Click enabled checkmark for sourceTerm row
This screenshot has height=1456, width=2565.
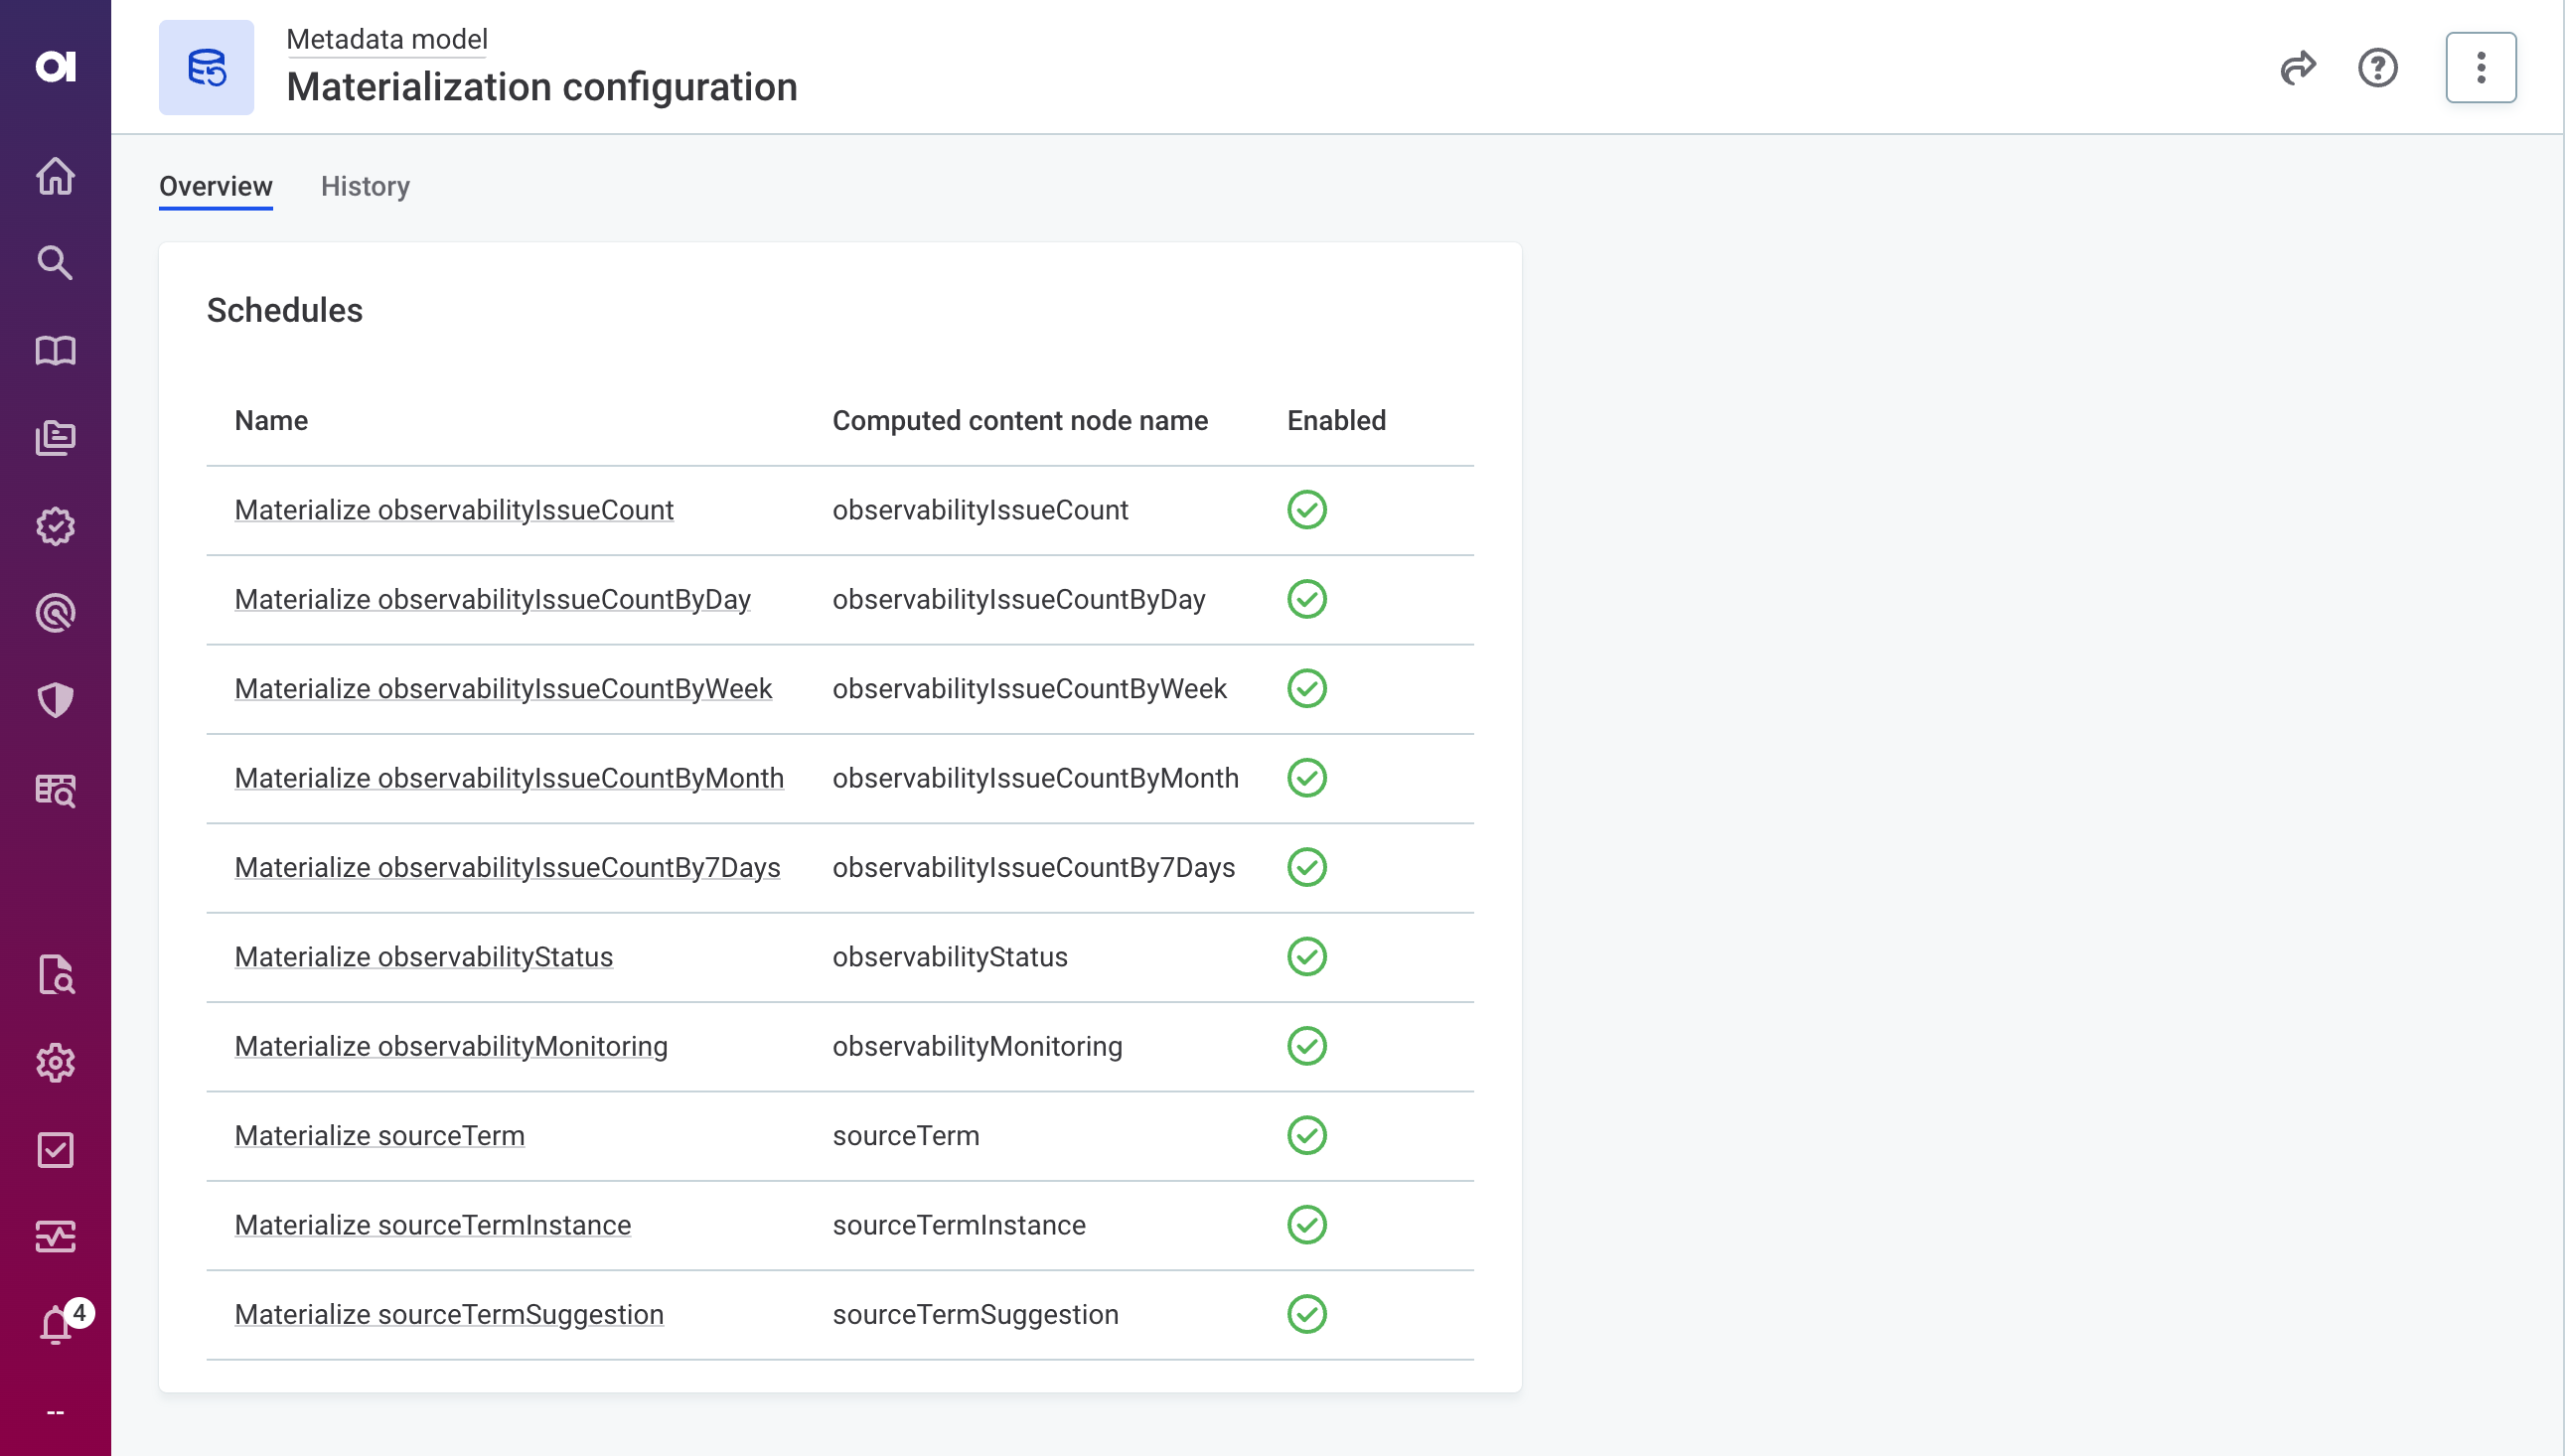pos(1307,1136)
